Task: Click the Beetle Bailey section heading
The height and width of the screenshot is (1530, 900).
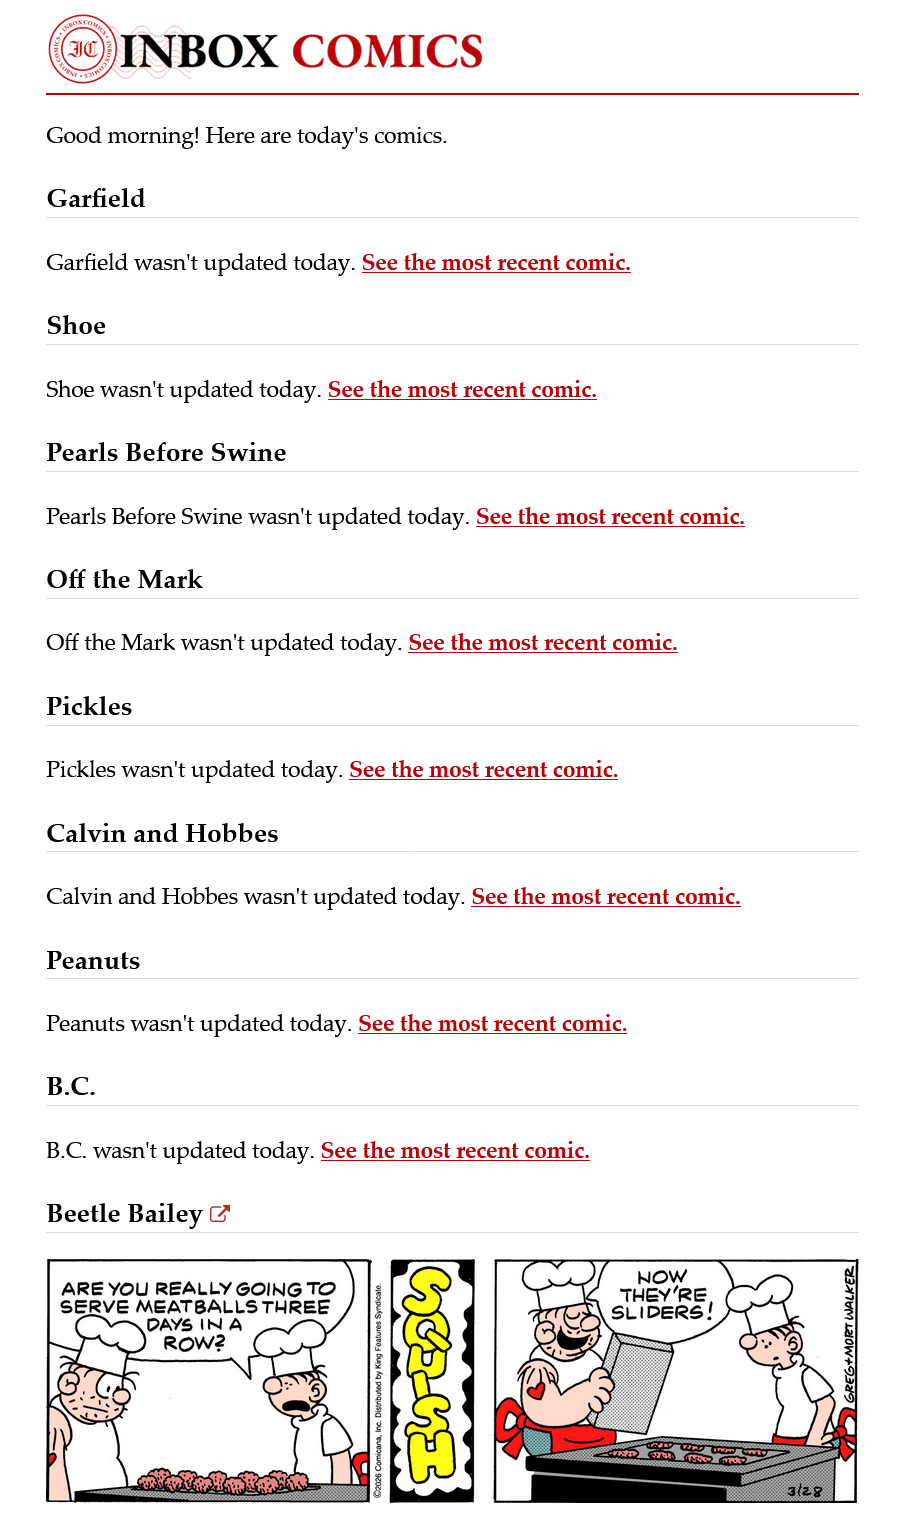Action: (x=125, y=1214)
